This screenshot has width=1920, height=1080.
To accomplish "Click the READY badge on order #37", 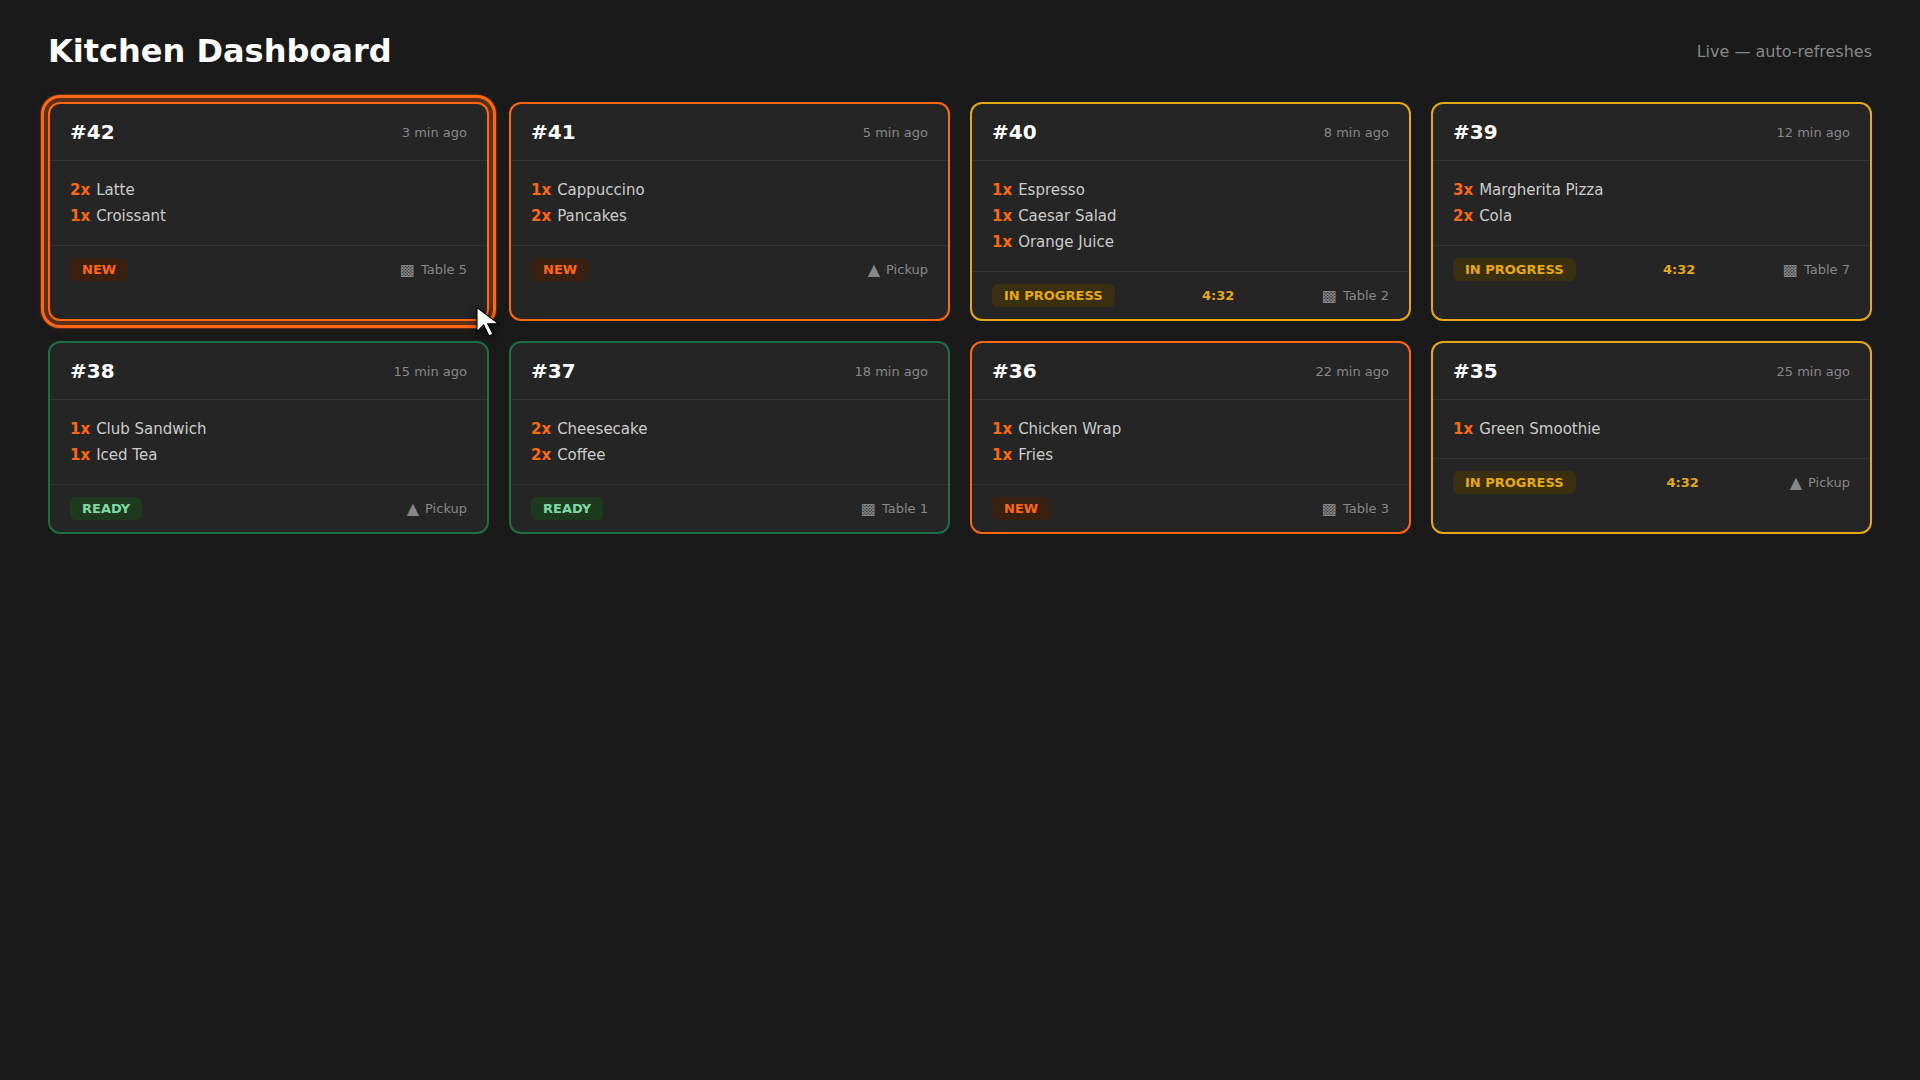I will point(567,509).
